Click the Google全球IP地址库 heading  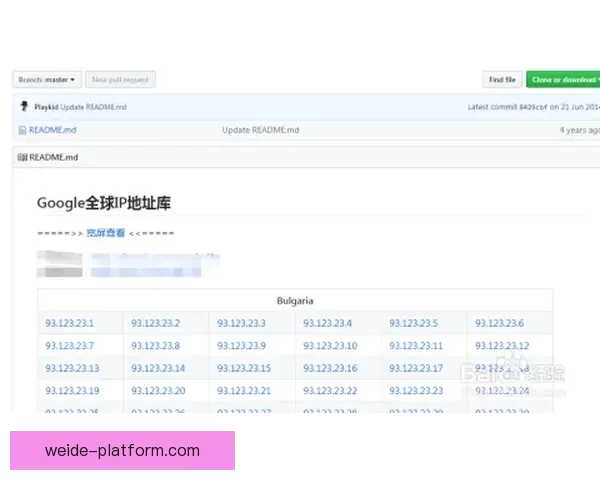(104, 203)
